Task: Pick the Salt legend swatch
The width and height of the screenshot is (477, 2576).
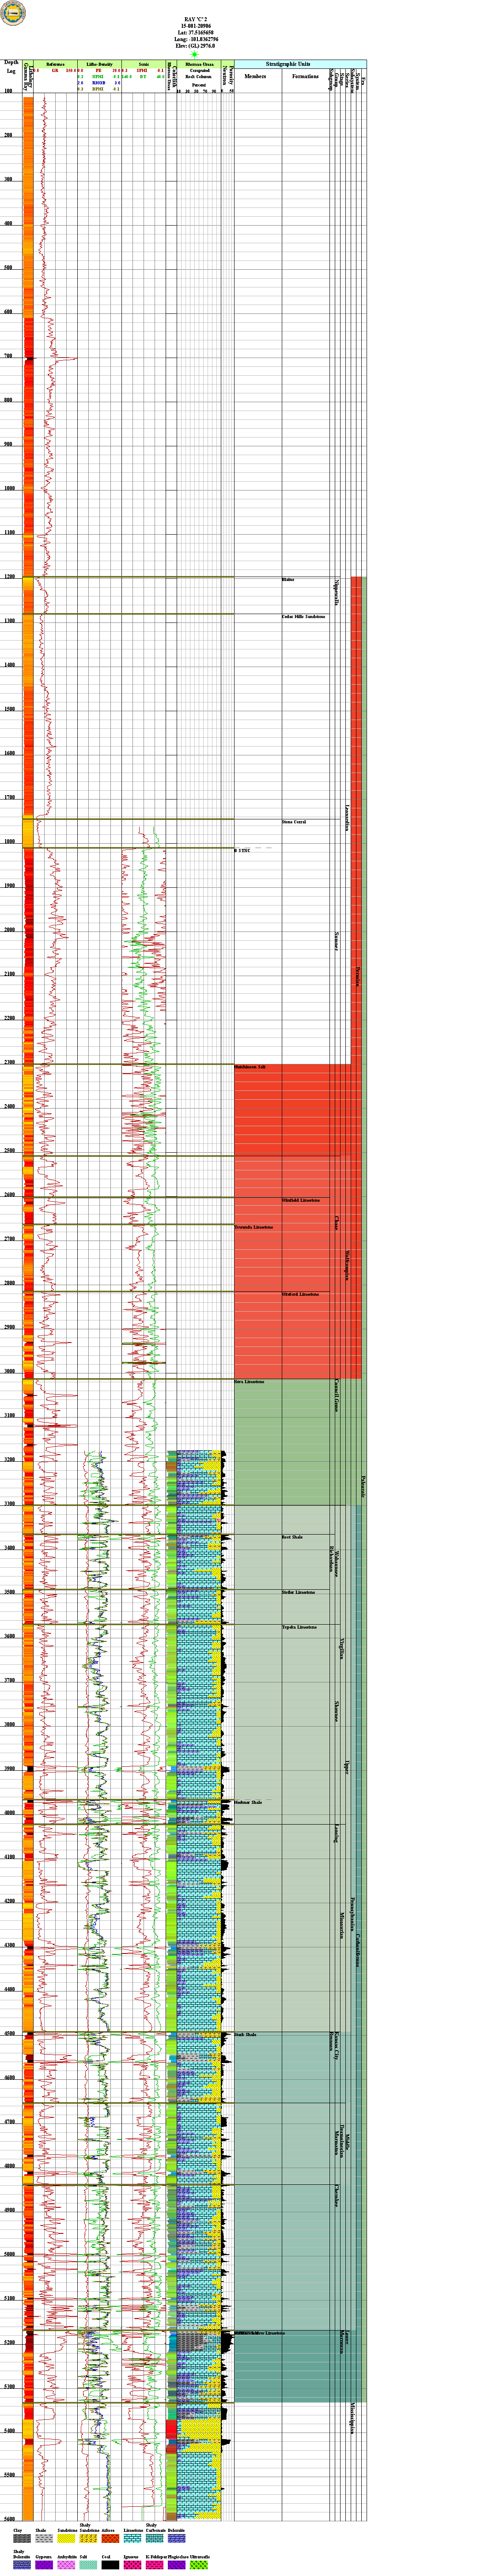Action: 87,2565
